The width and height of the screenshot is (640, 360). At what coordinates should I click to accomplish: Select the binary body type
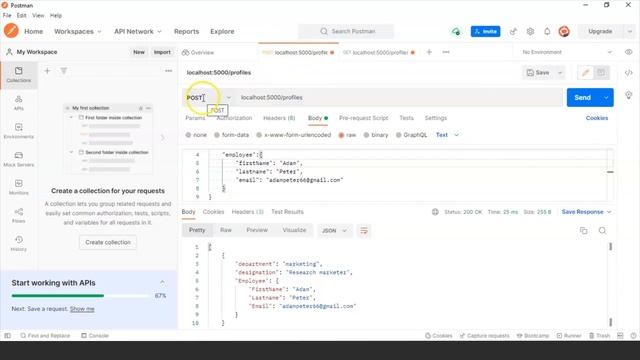point(376,135)
